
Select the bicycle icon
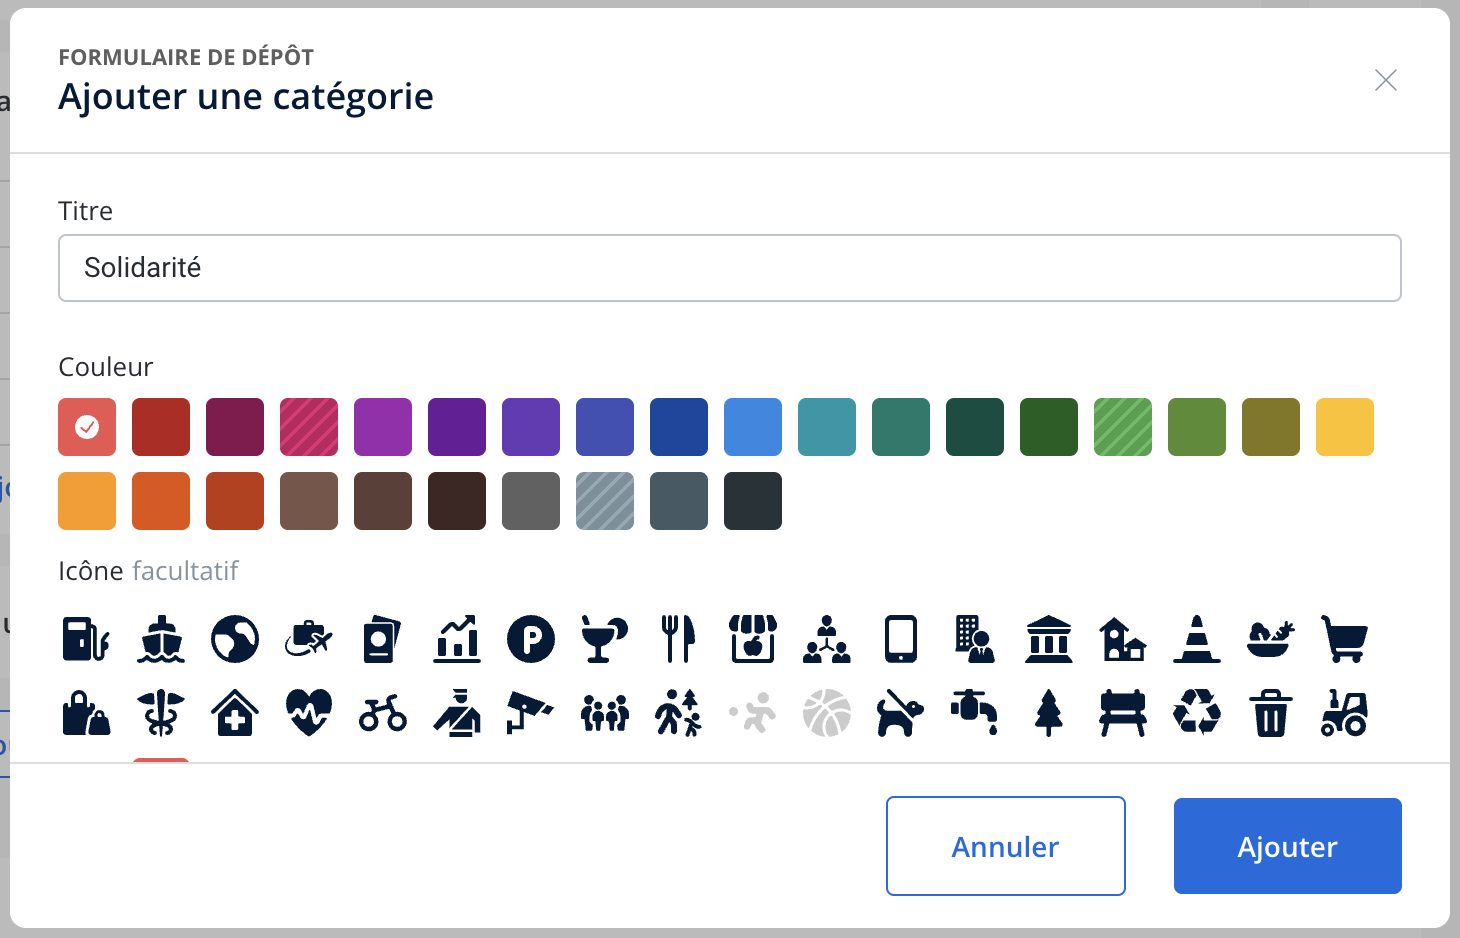[x=383, y=713]
